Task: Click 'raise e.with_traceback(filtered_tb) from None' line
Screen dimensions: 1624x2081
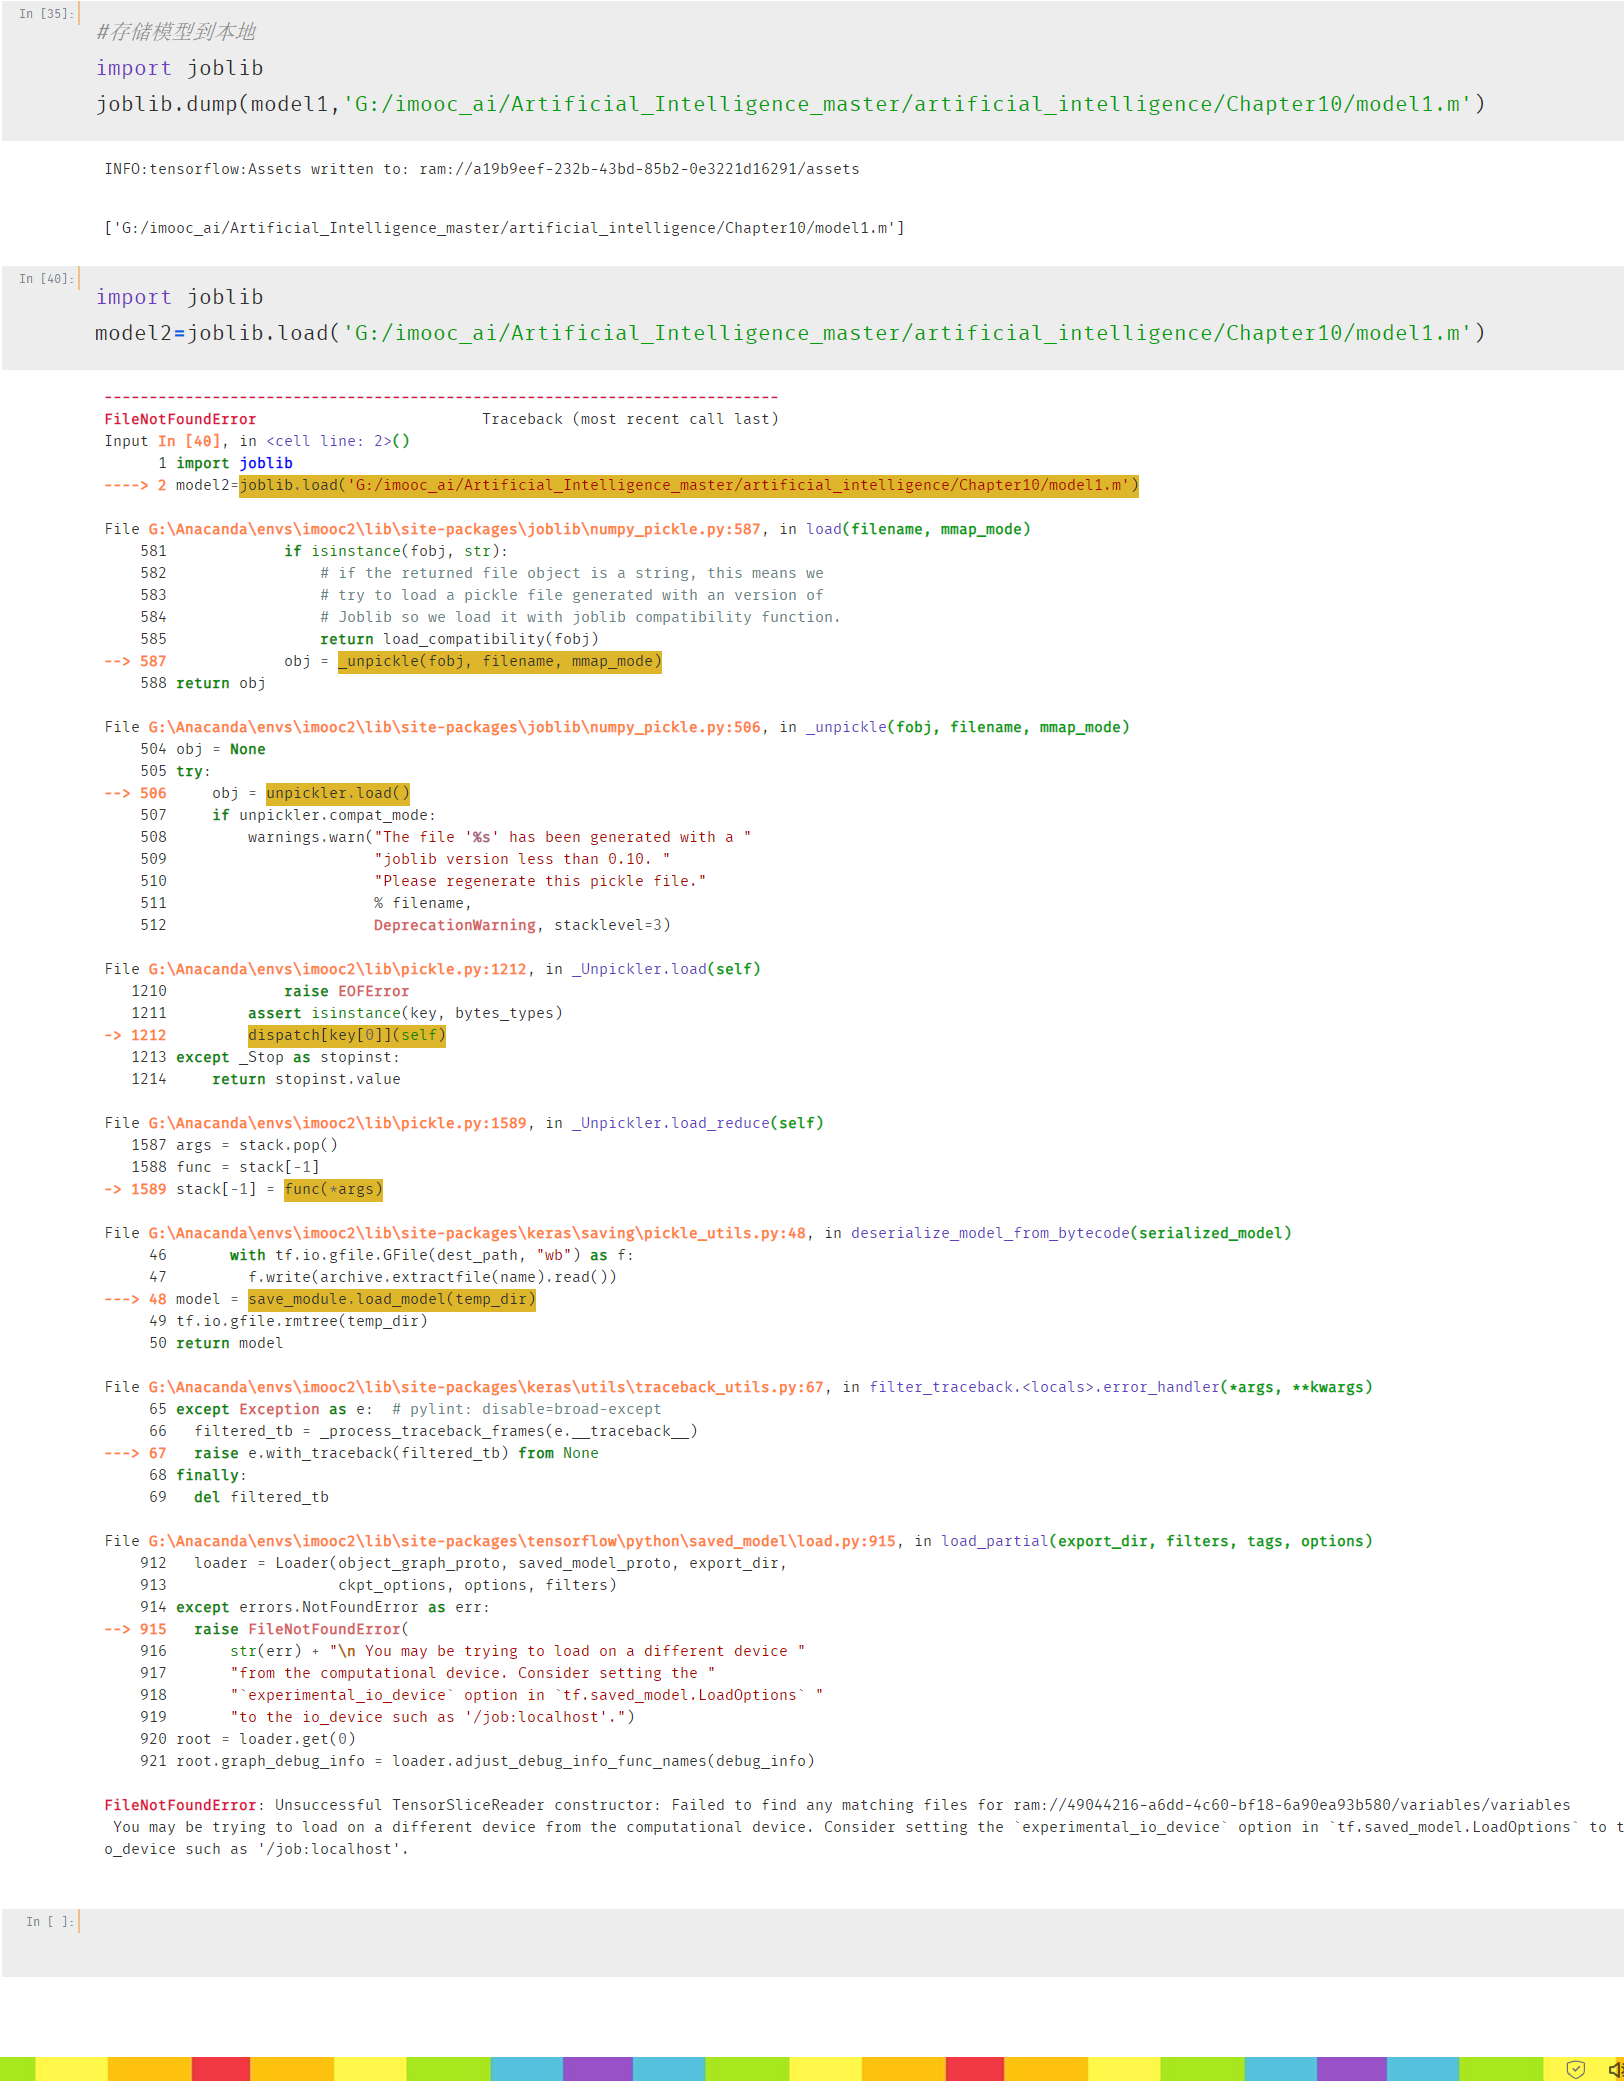Action: click(x=396, y=1453)
